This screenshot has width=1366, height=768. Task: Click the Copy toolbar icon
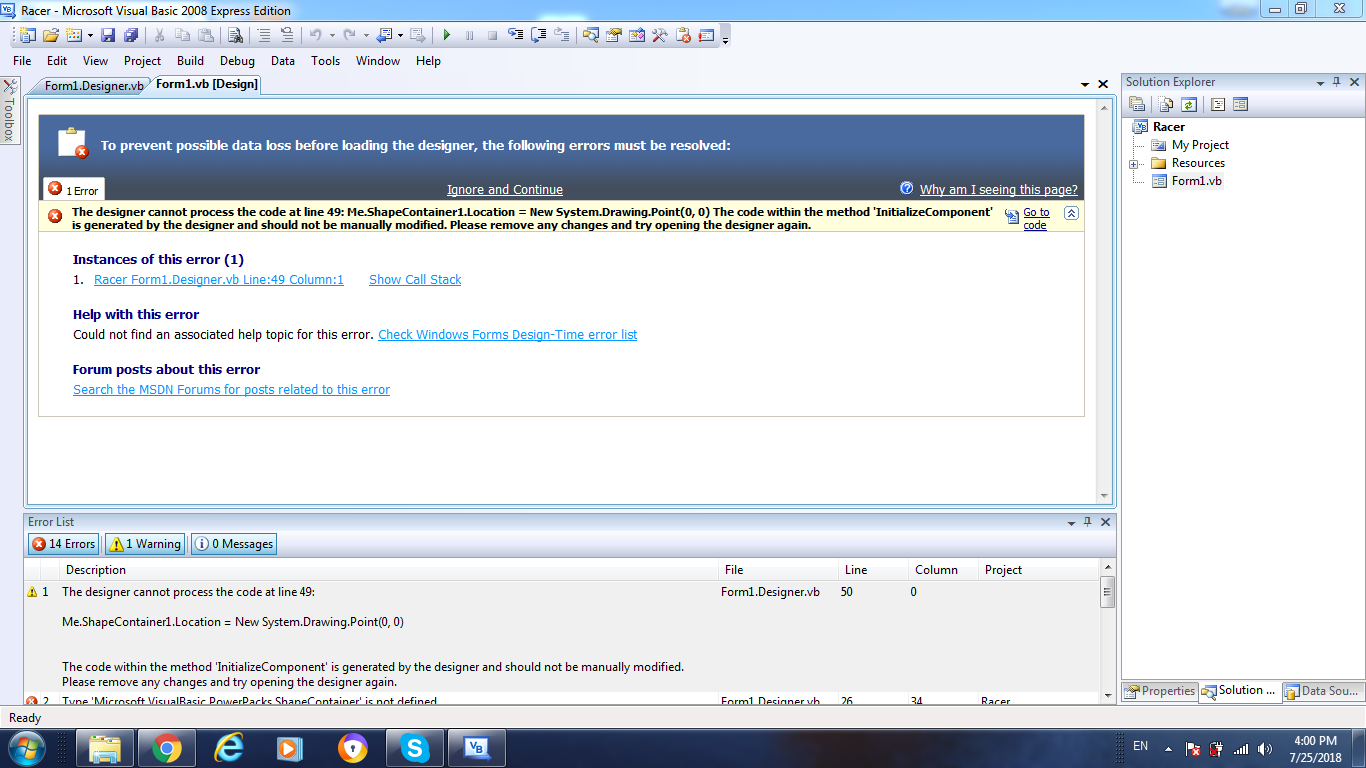[182, 35]
